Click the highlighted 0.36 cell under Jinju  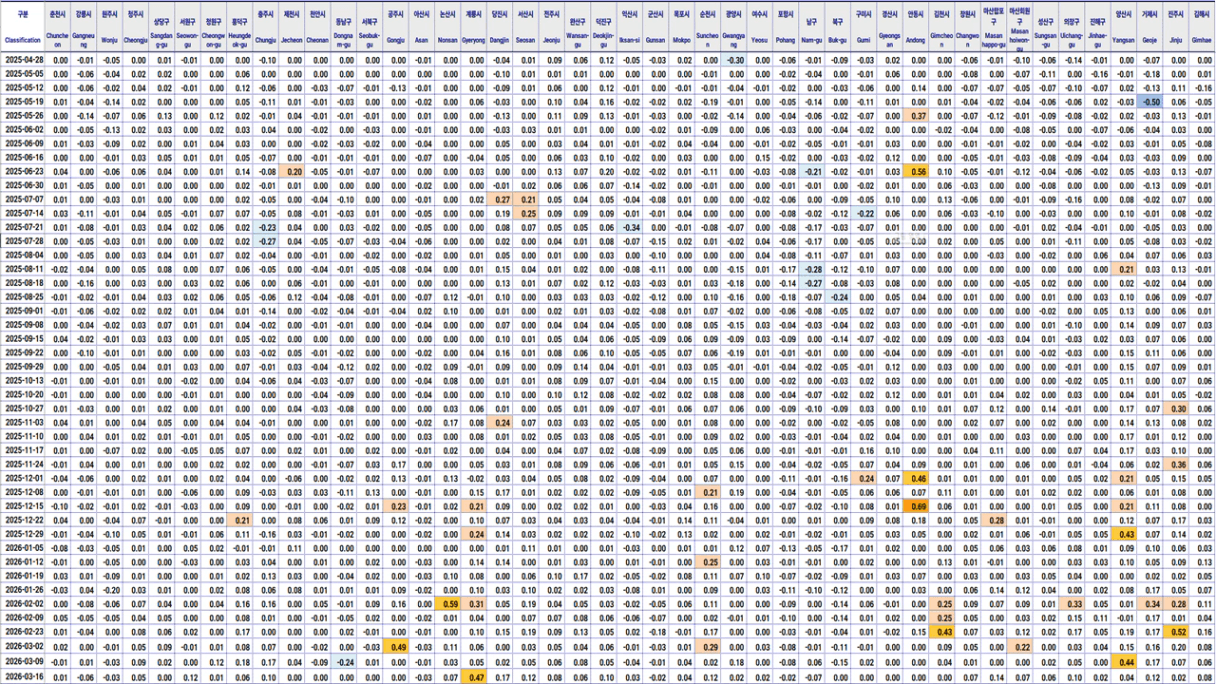click(x=1176, y=464)
